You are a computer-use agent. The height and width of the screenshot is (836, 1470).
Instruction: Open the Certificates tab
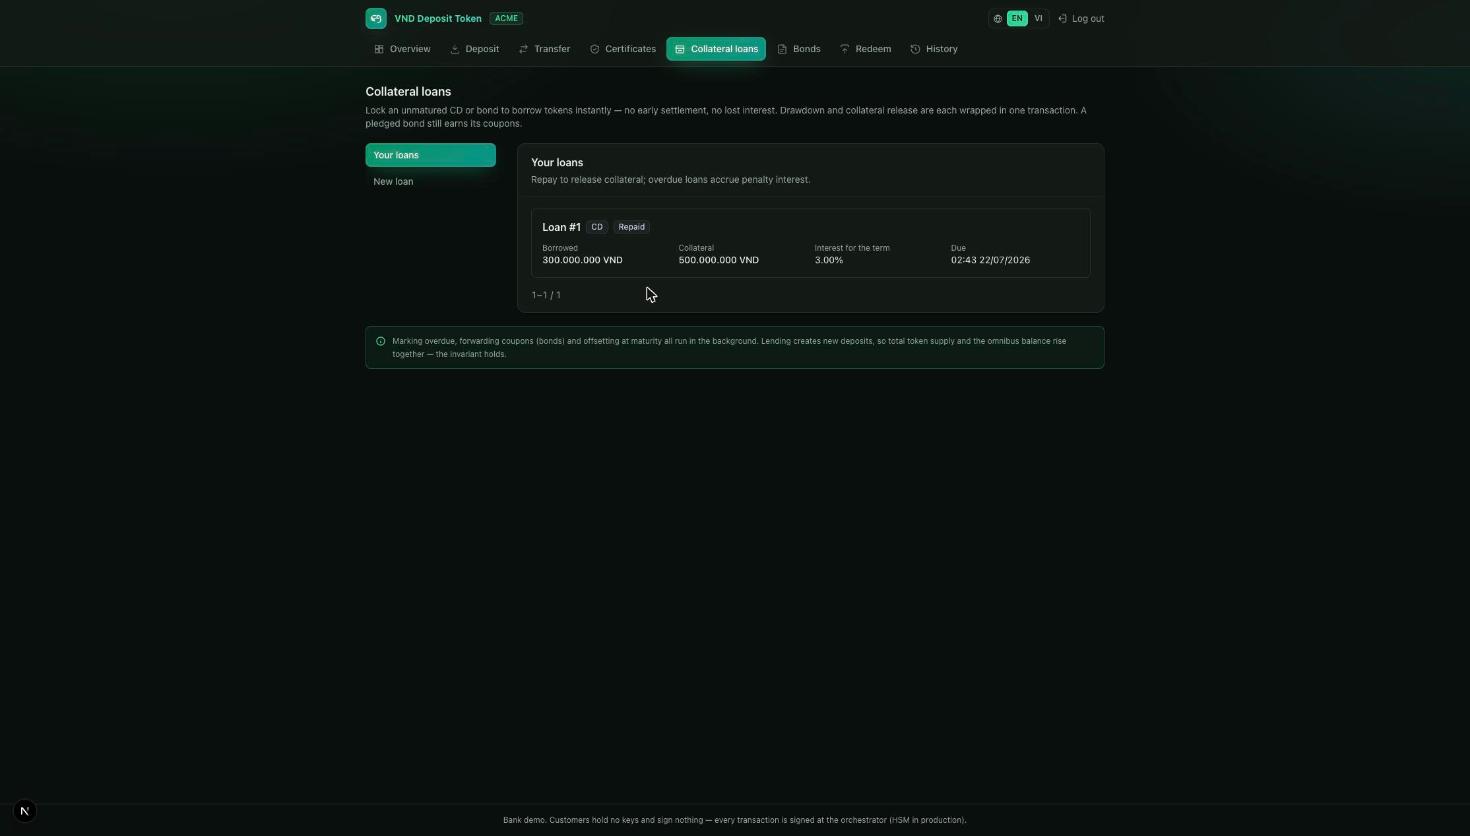pos(622,49)
